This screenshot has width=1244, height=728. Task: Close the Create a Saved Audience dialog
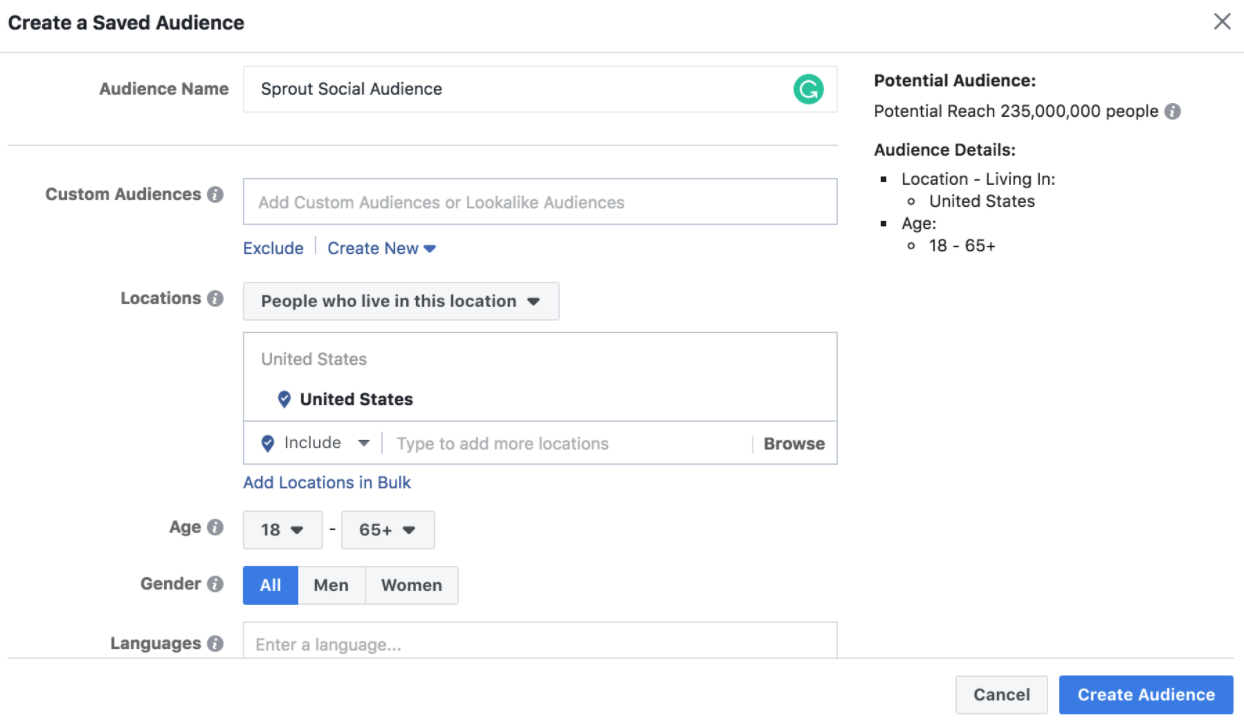1222,20
